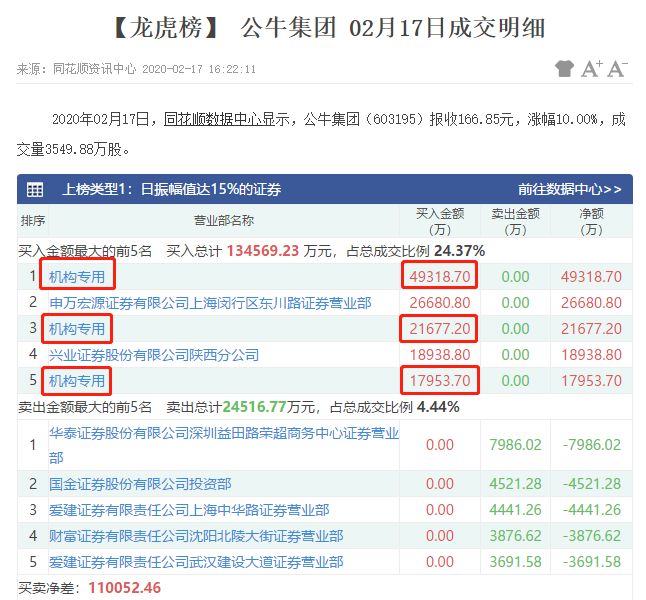The width and height of the screenshot is (646, 600).
Task: Select the 排序 column header
Action: [33, 221]
